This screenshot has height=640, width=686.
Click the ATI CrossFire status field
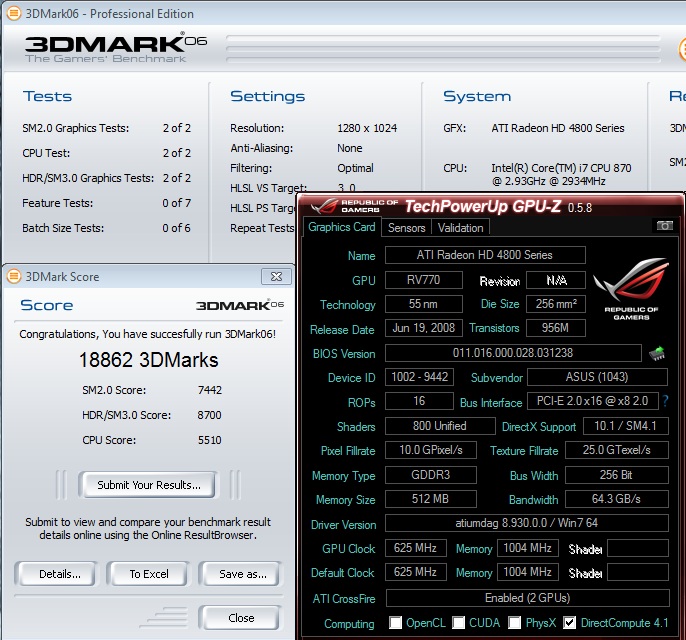528,598
